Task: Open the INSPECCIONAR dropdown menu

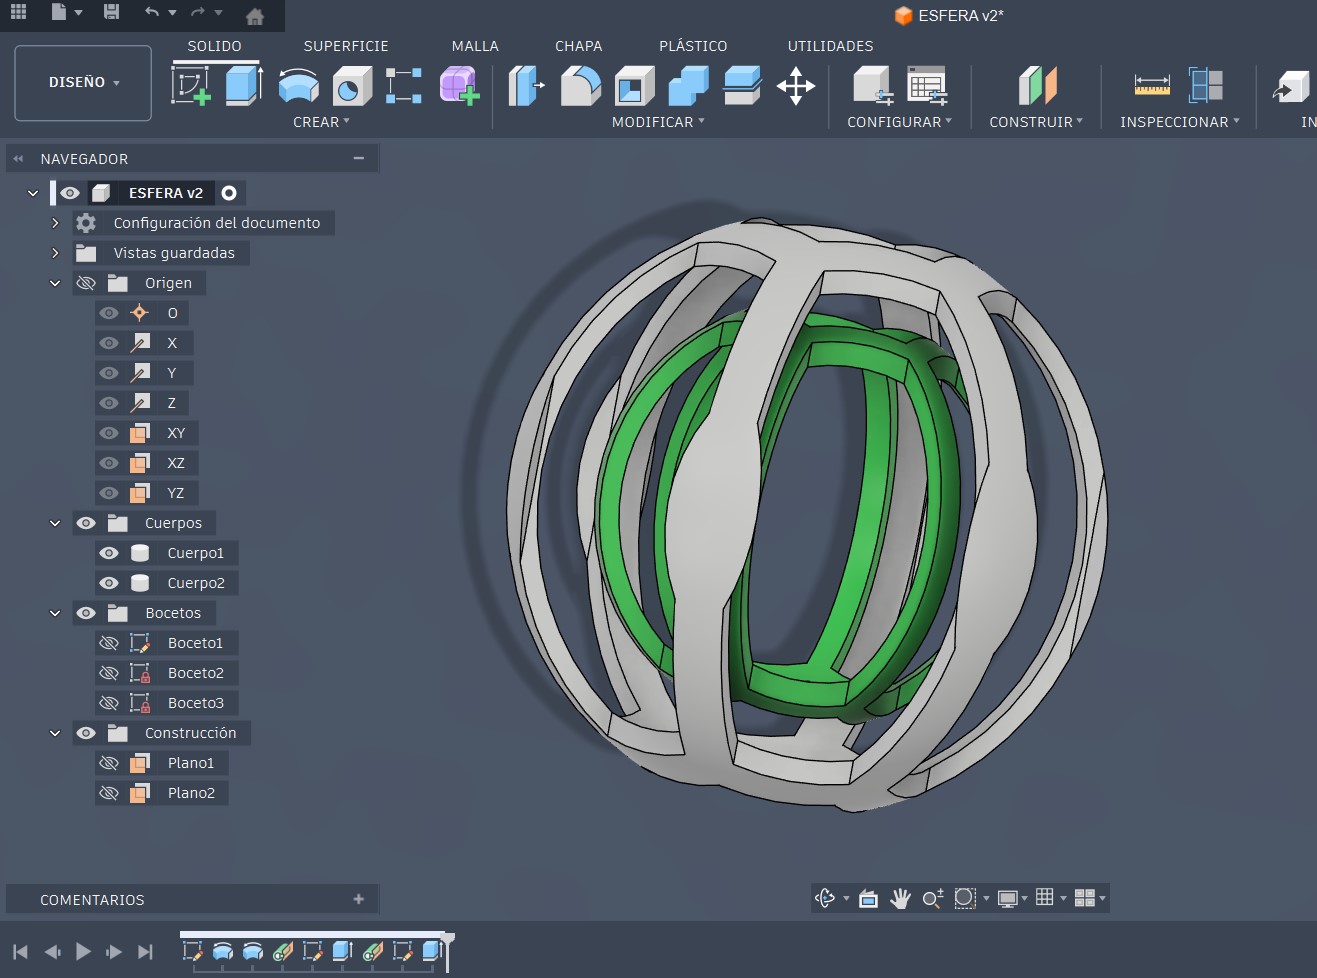Action: click(x=1180, y=122)
